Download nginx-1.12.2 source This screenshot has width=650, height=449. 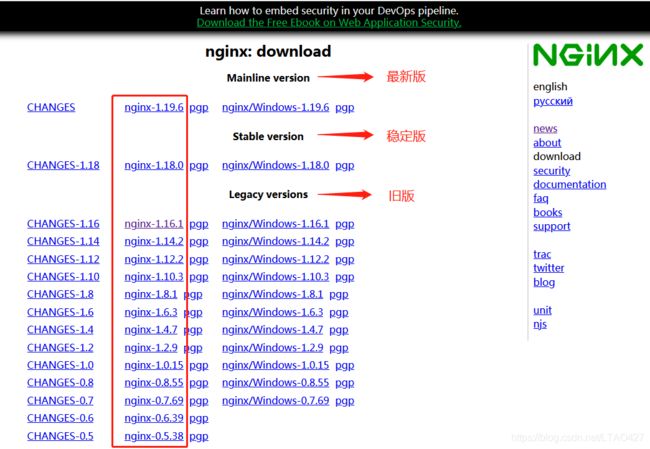[x=154, y=259]
